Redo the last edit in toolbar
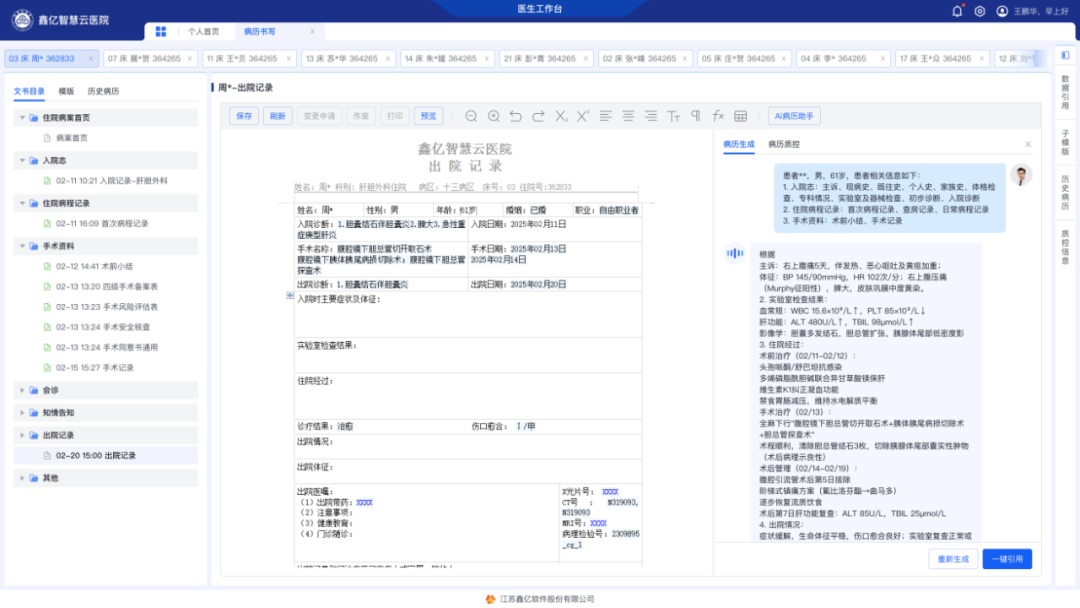This screenshot has height=608, width=1080. click(539, 116)
